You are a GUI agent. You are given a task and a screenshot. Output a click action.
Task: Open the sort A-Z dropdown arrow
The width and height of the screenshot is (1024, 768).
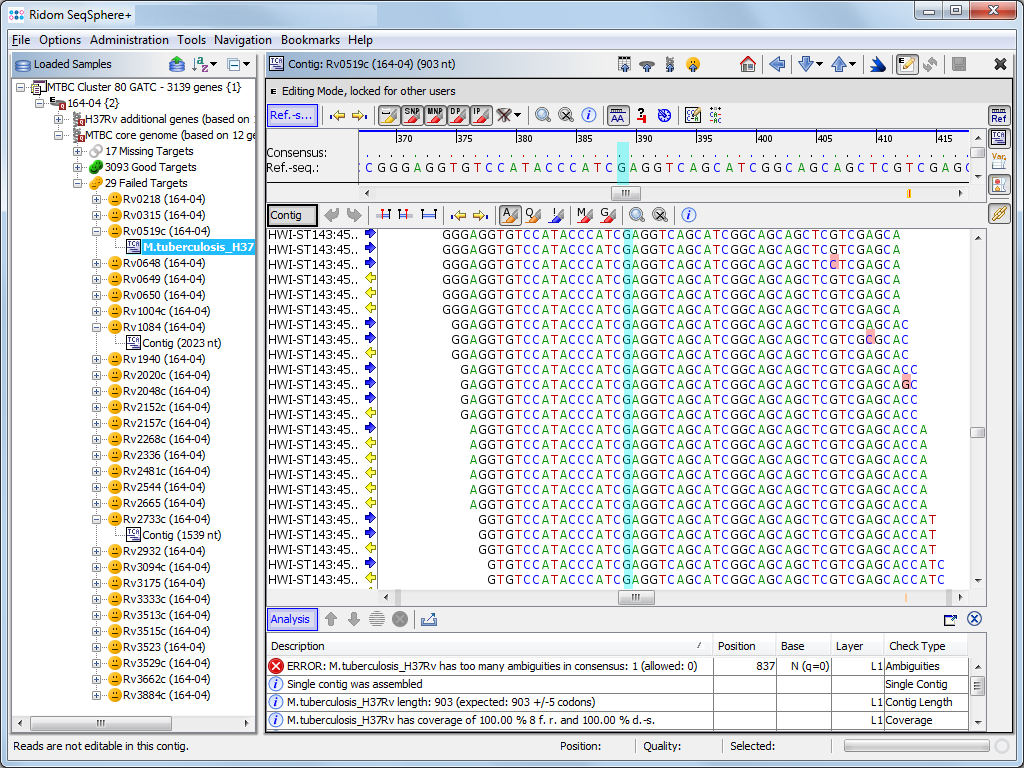tap(215, 64)
